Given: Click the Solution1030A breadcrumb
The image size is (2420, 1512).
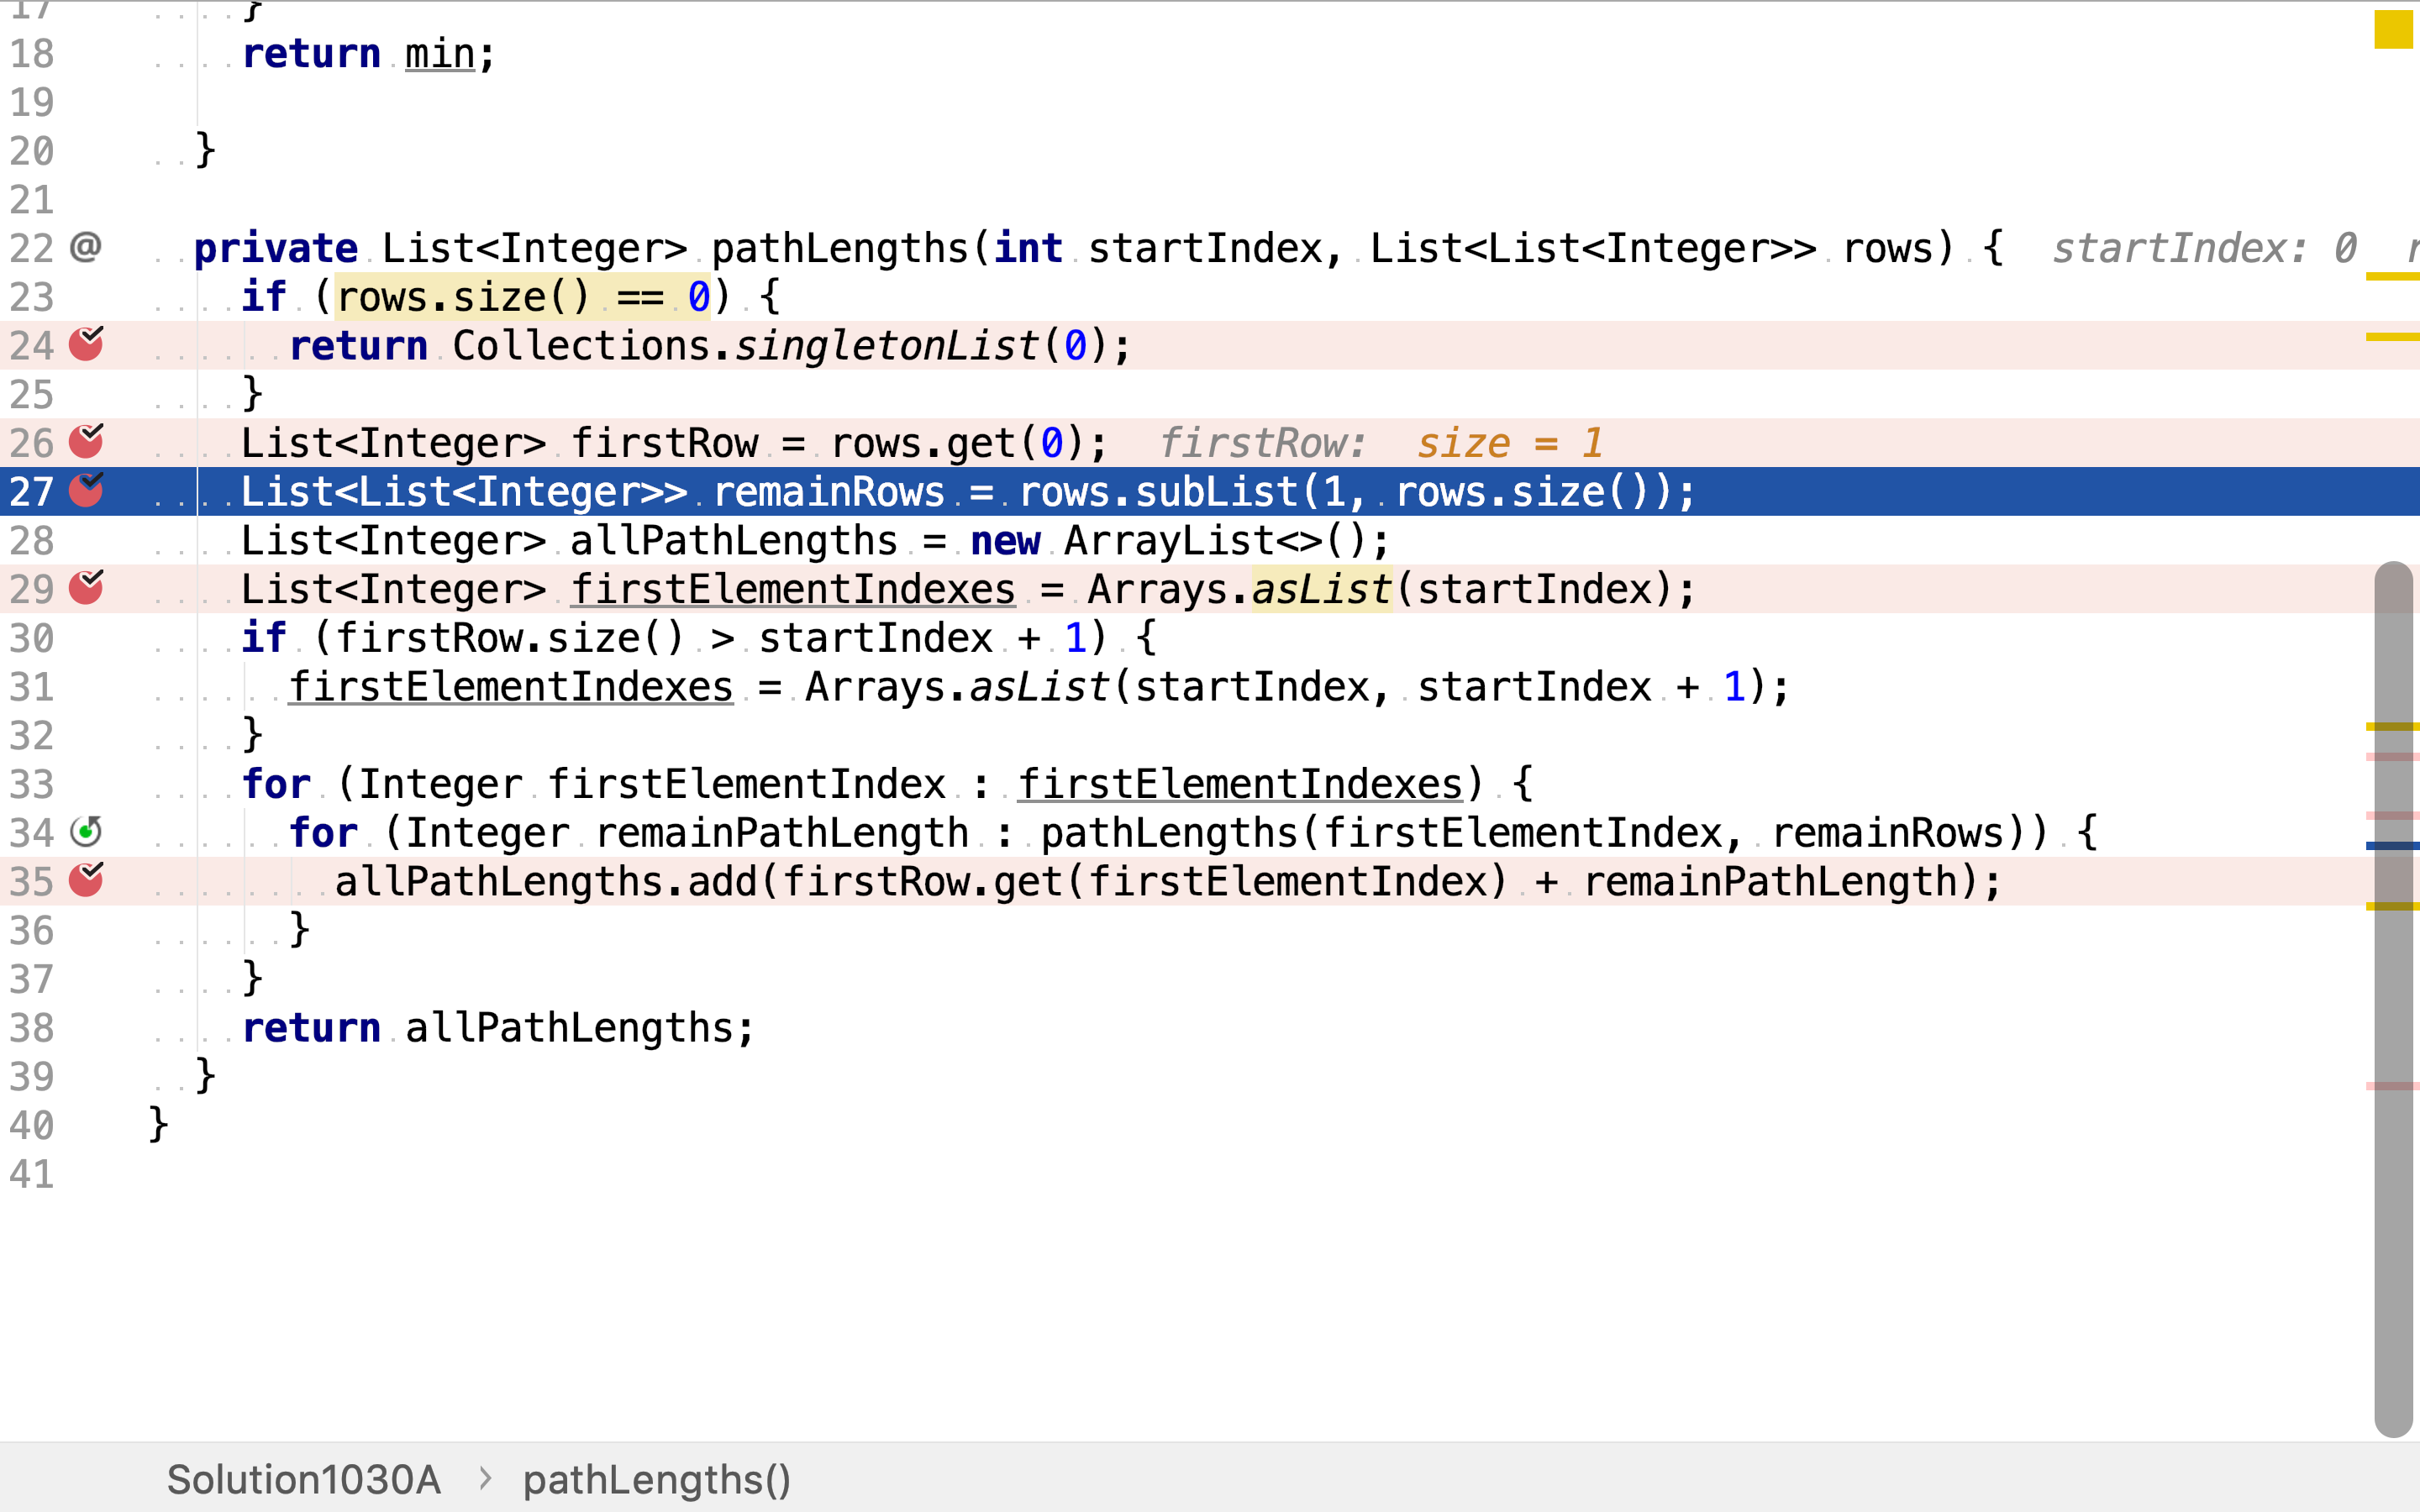Looking at the screenshot, I should [x=303, y=1479].
